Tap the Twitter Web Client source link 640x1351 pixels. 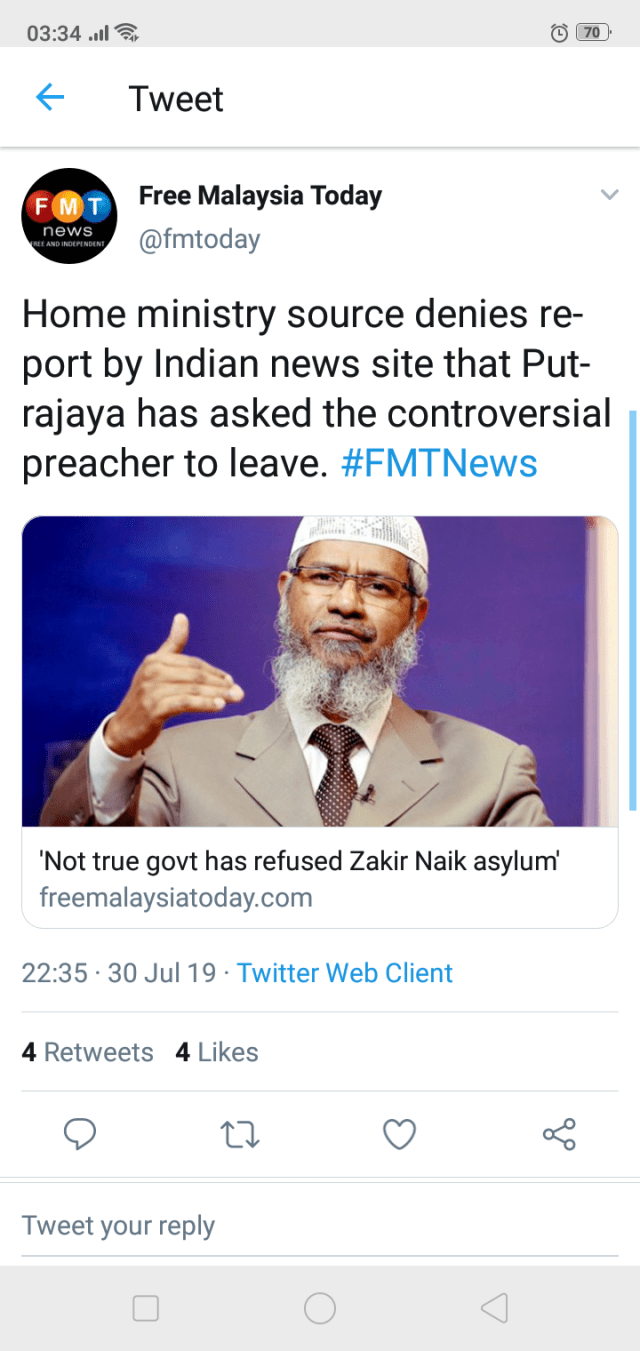pyautogui.click(x=345, y=973)
